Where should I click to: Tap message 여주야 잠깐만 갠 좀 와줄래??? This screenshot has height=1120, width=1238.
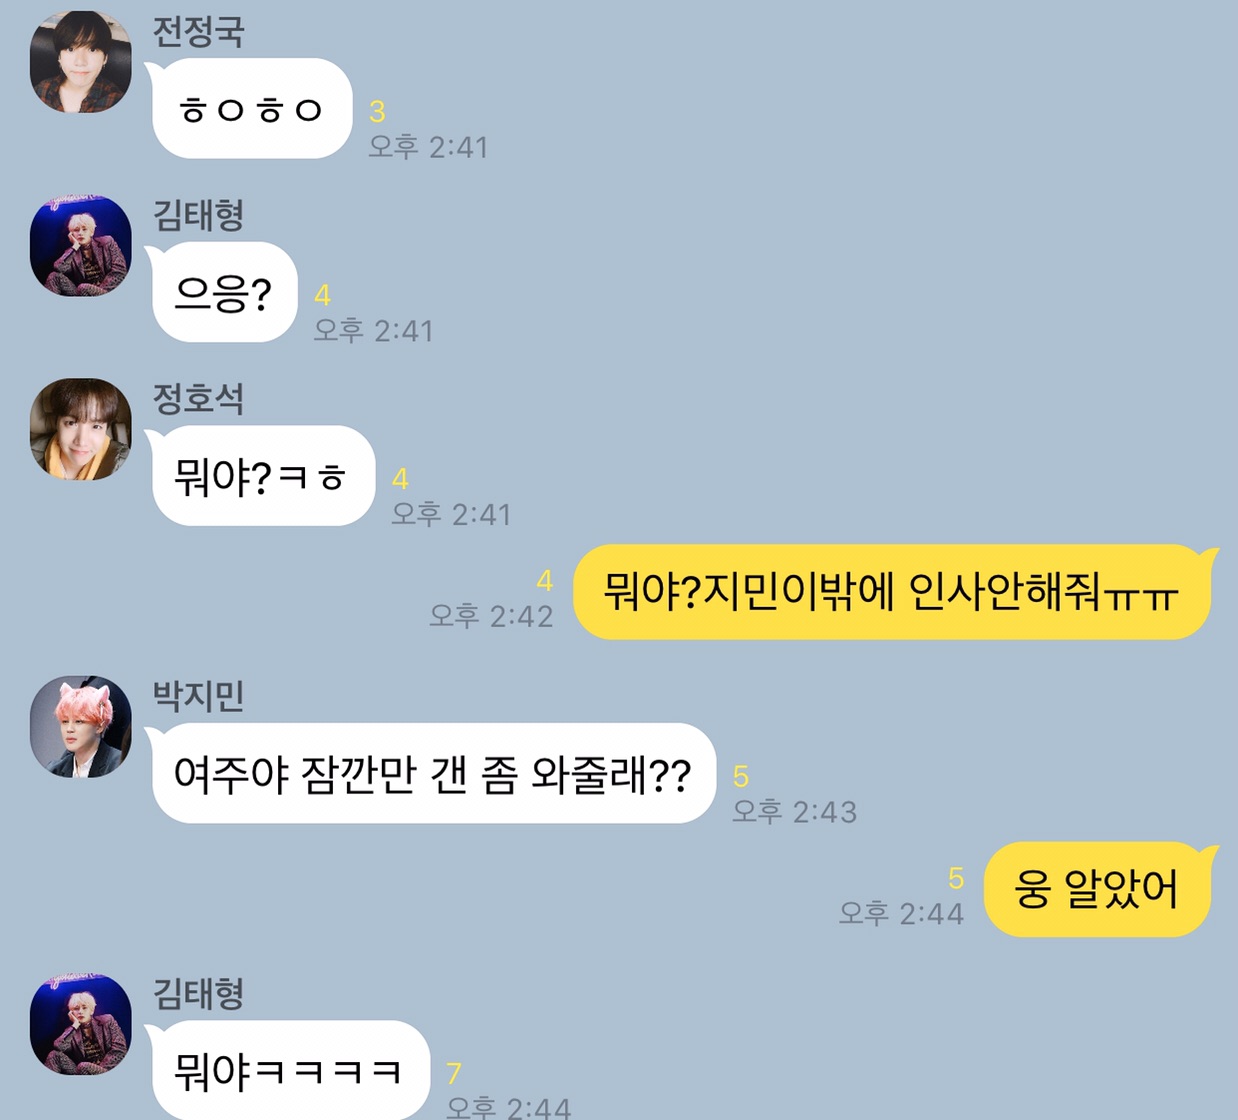click(432, 773)
